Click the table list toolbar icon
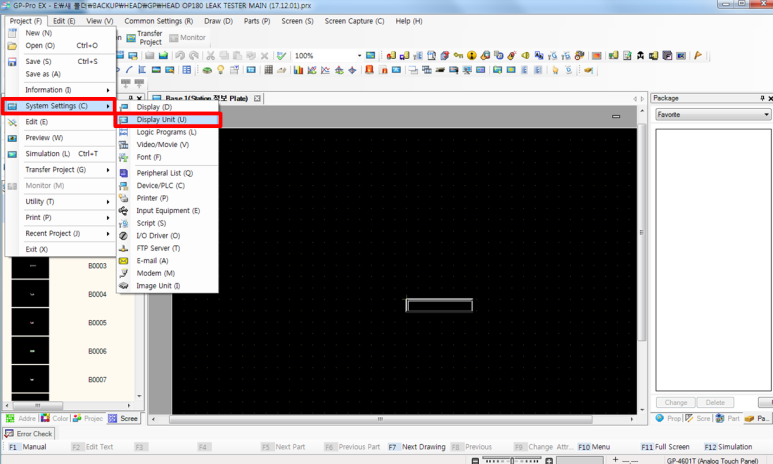 [186, 70]
